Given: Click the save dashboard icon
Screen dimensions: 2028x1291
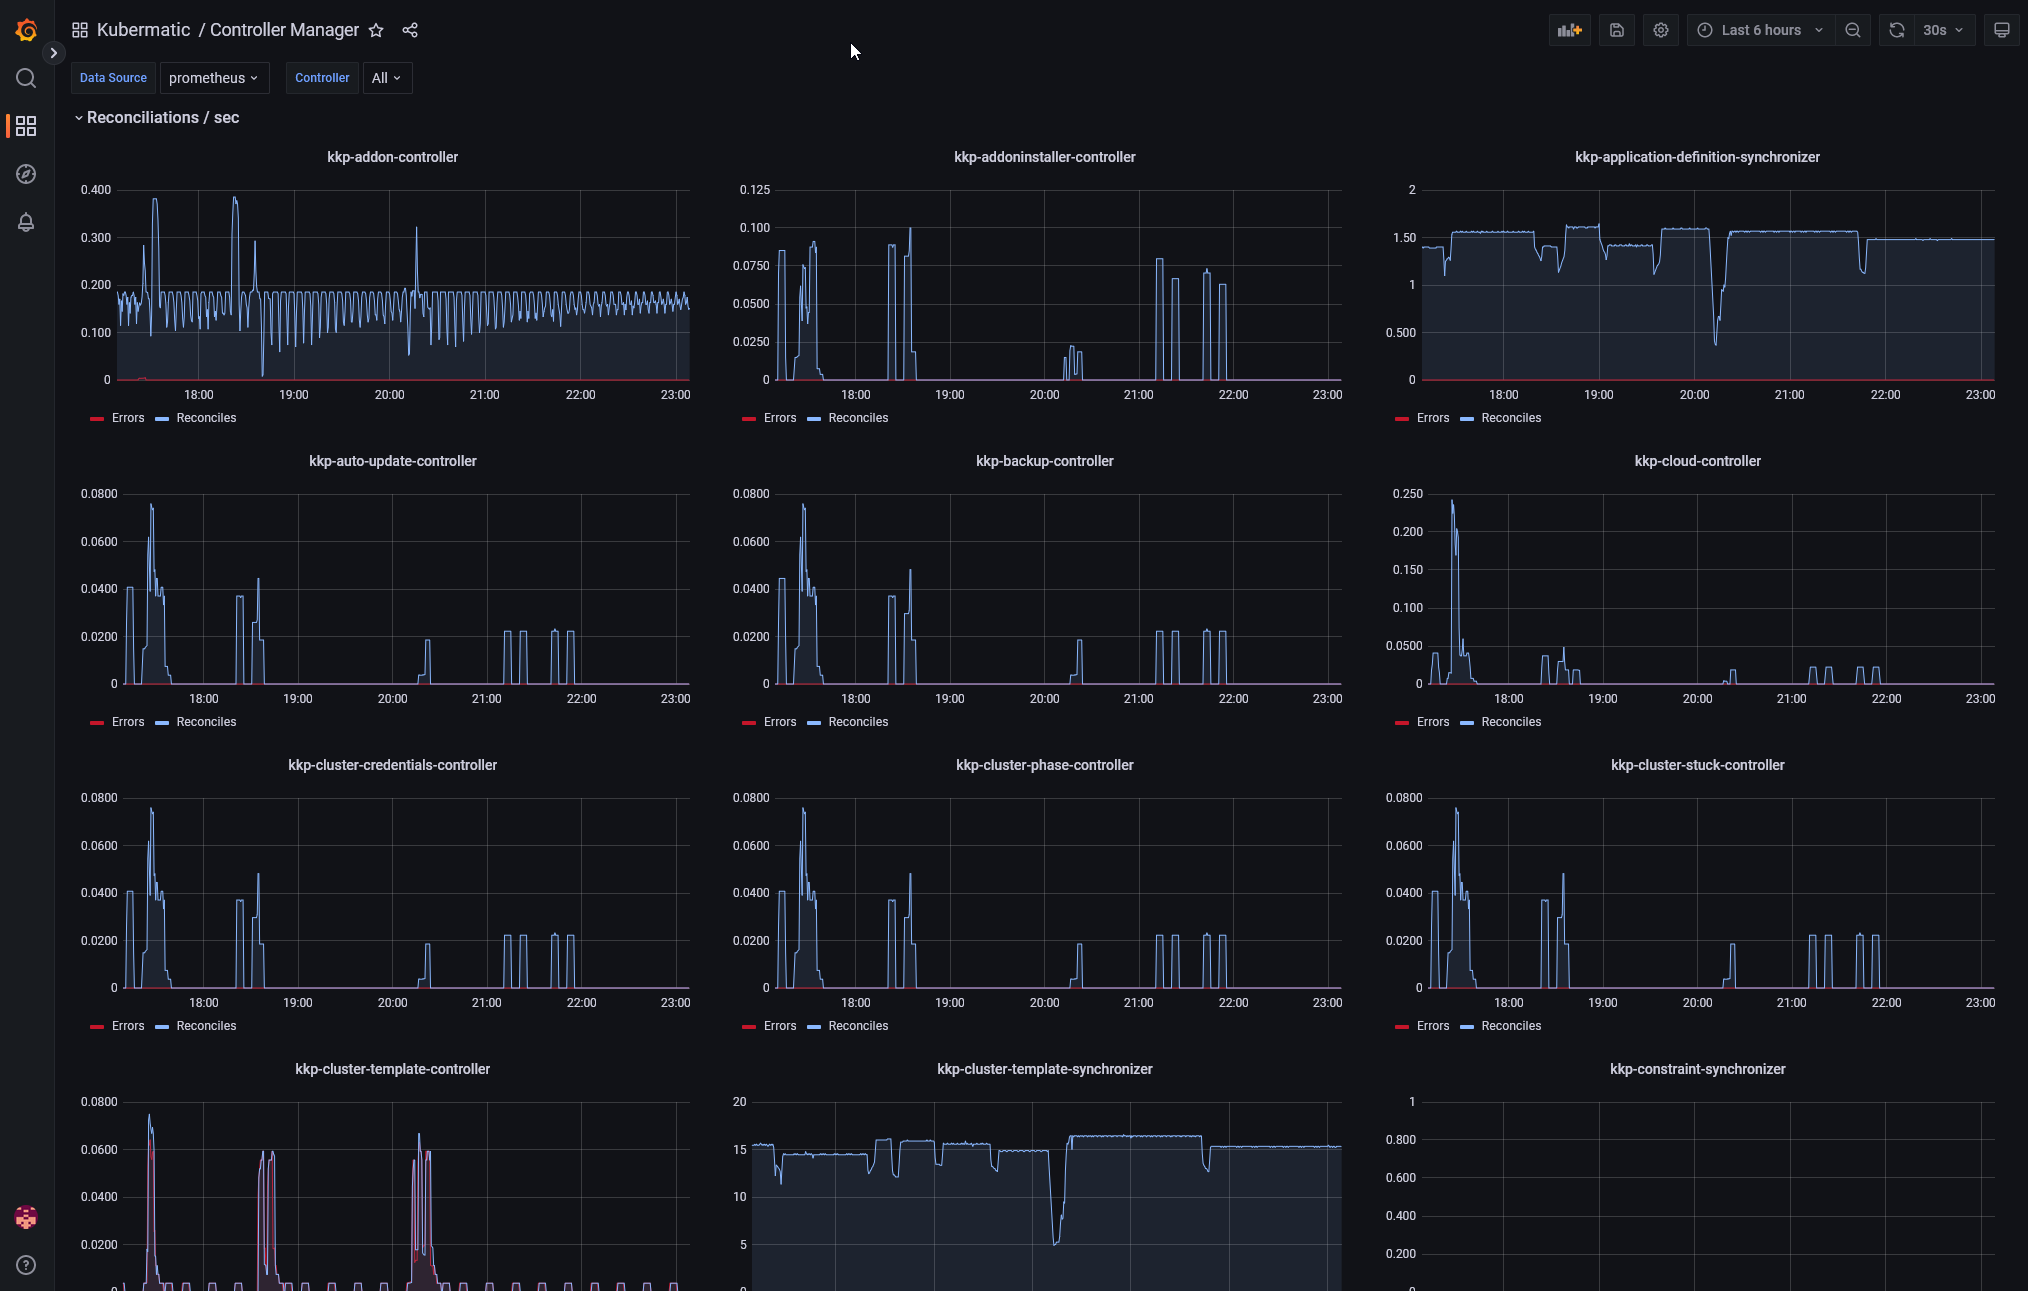Looking at the screenshot, I should click(1616, 30).
